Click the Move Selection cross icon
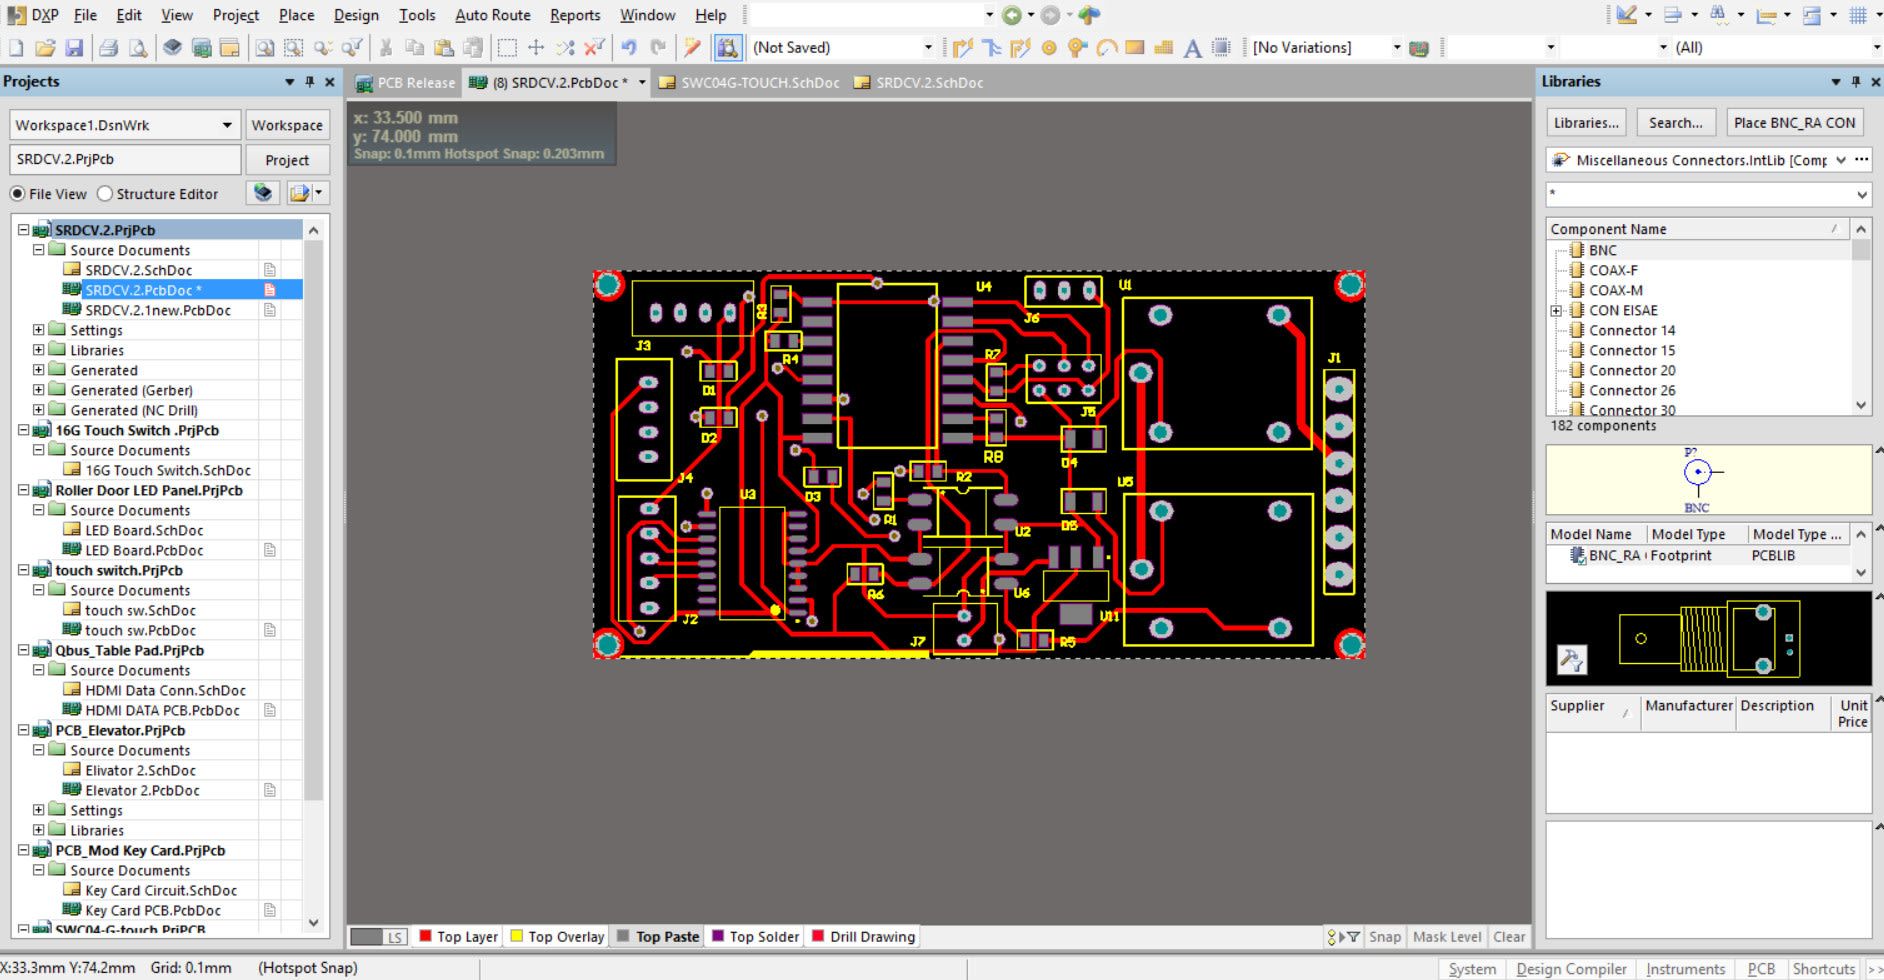Screen dimensions: 1884x980 [536, 48]
